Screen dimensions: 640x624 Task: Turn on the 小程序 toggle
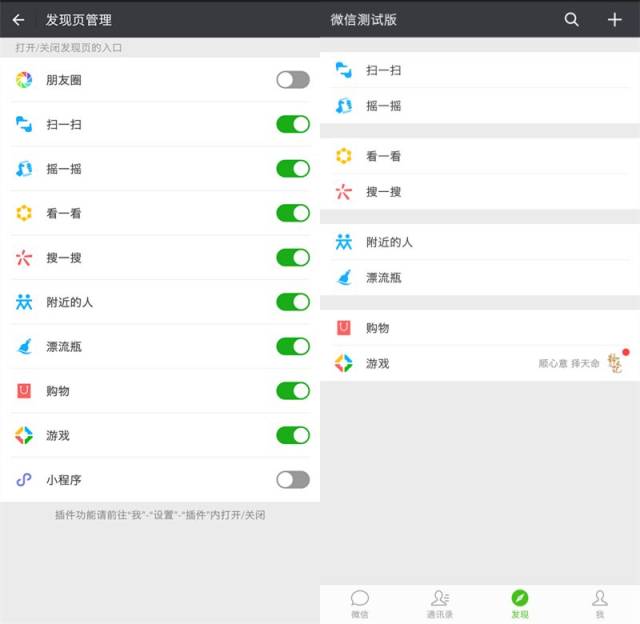point(293,480)
